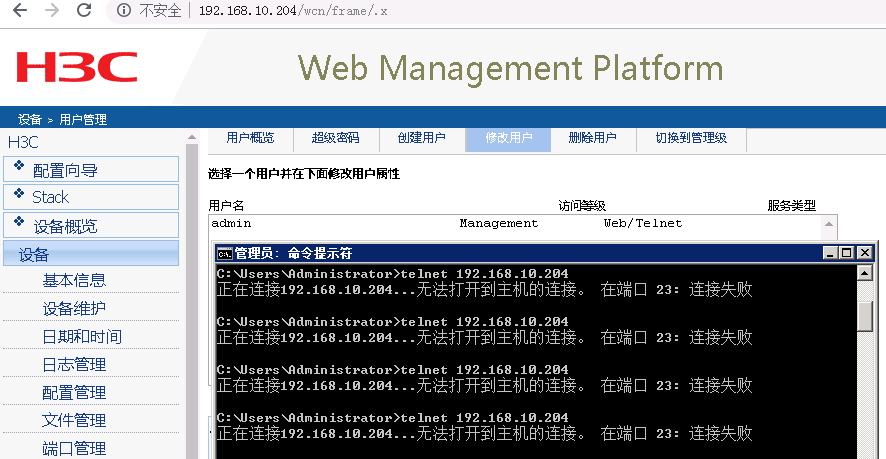This screenshot has height=459, width=886.
Task: Open 基本信息 in the sidebar
Action: 74,280
